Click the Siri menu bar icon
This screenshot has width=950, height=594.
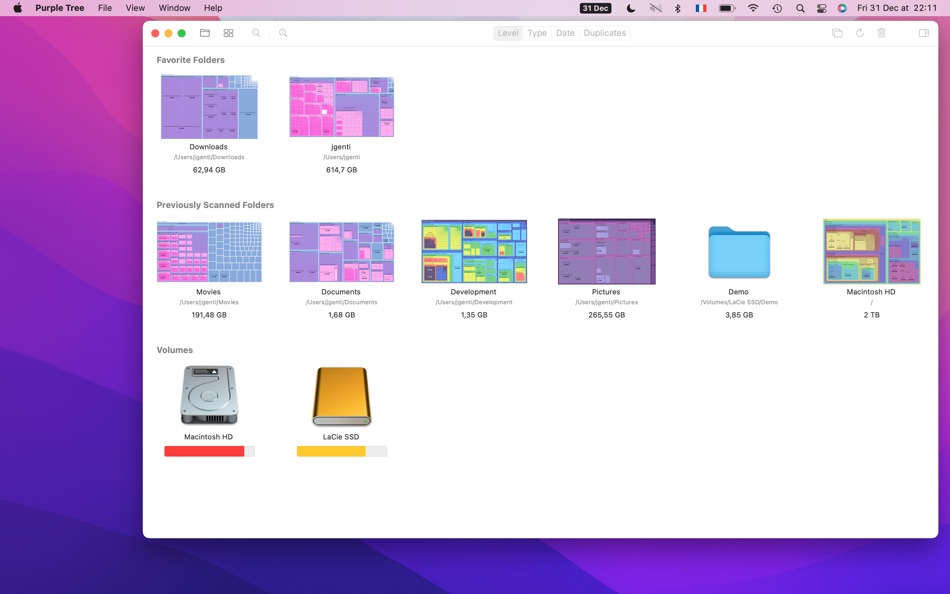(842, 8)
